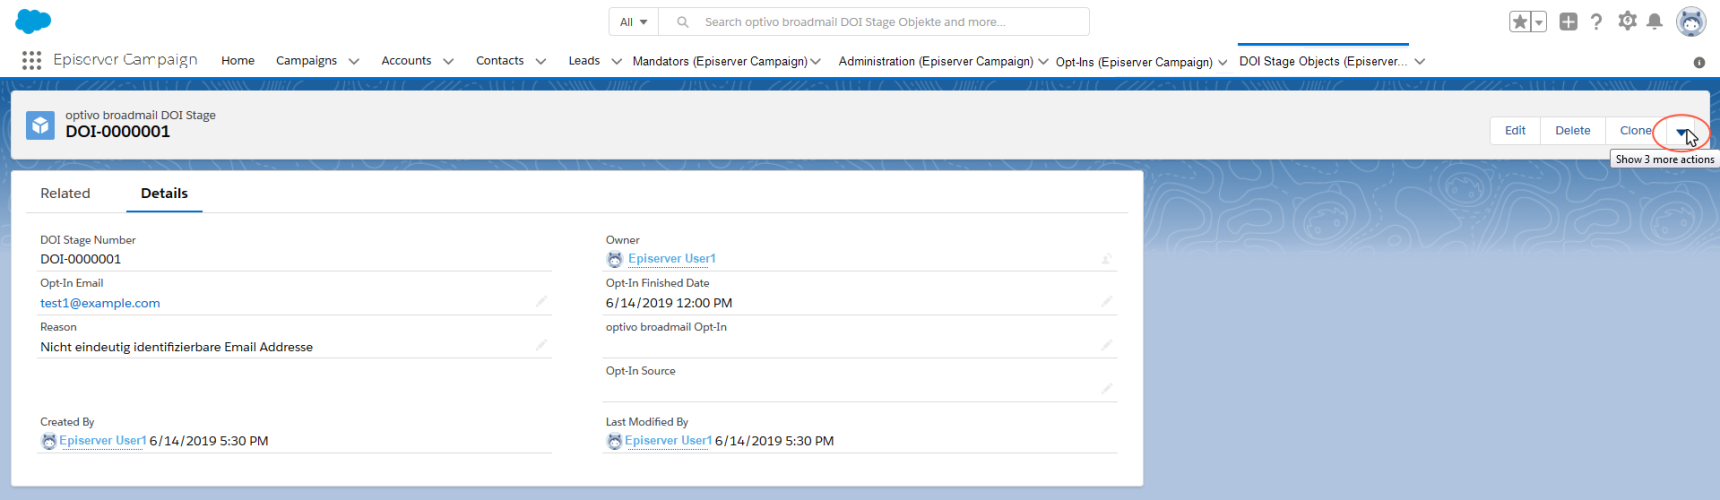Viewport: 1720px width, 500px height.
Task: Open the test1@example.com email link
Action: tap(100, 303)
